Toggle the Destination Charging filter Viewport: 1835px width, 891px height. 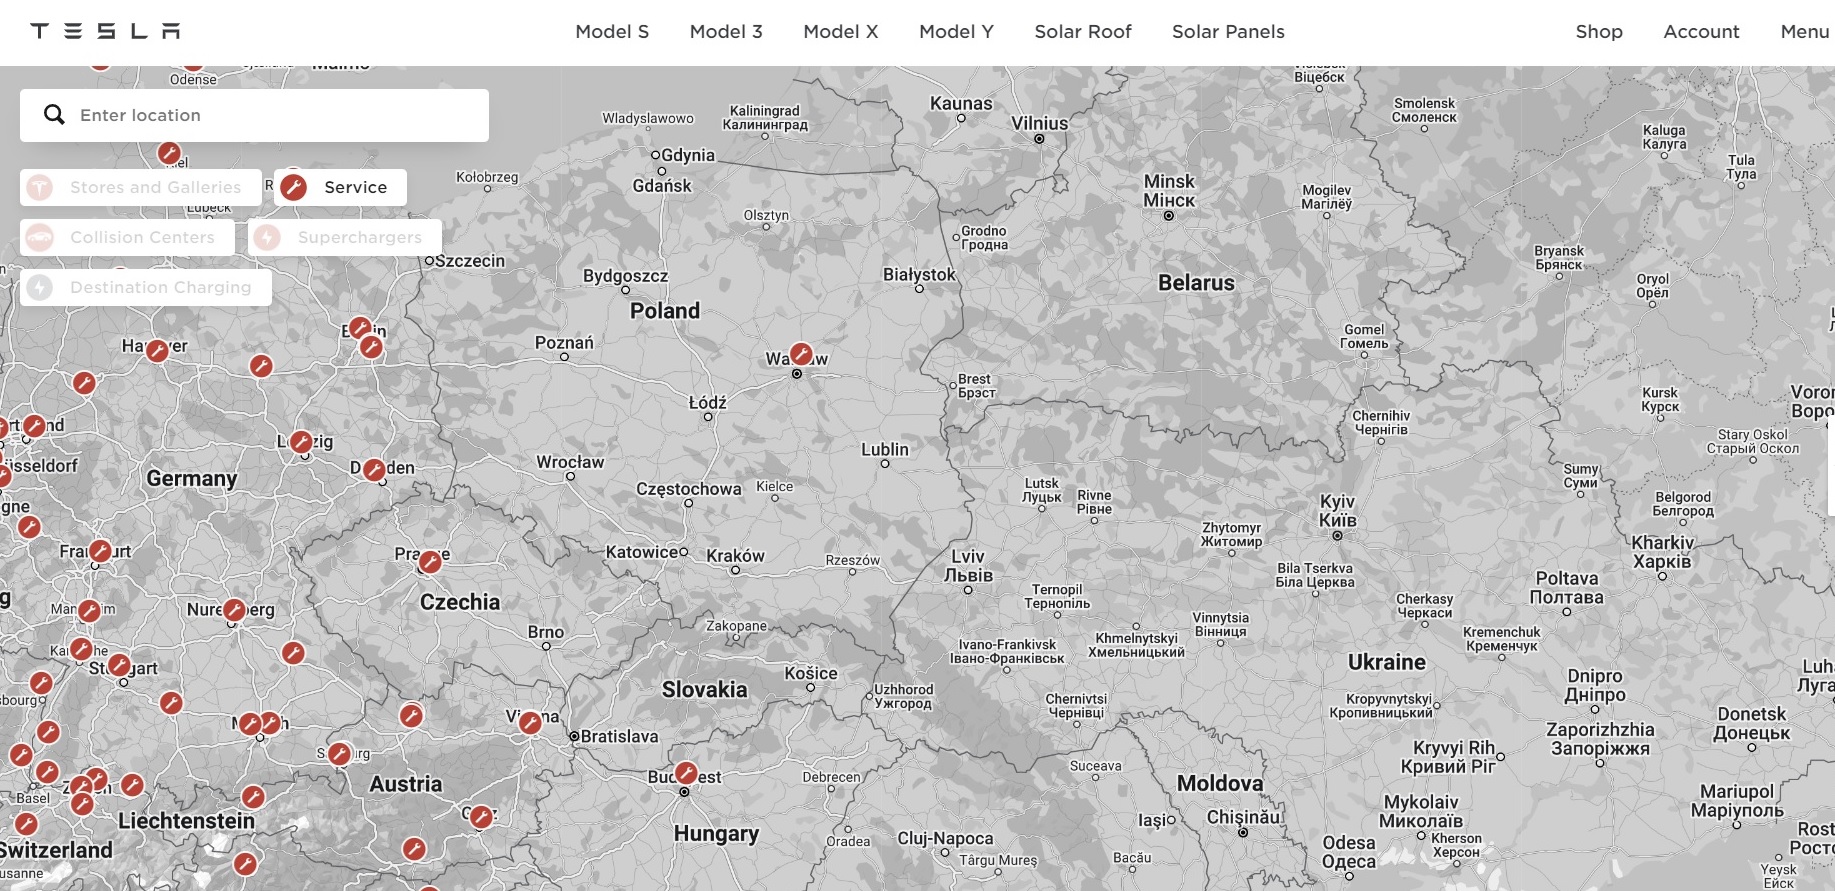[146, 287]
